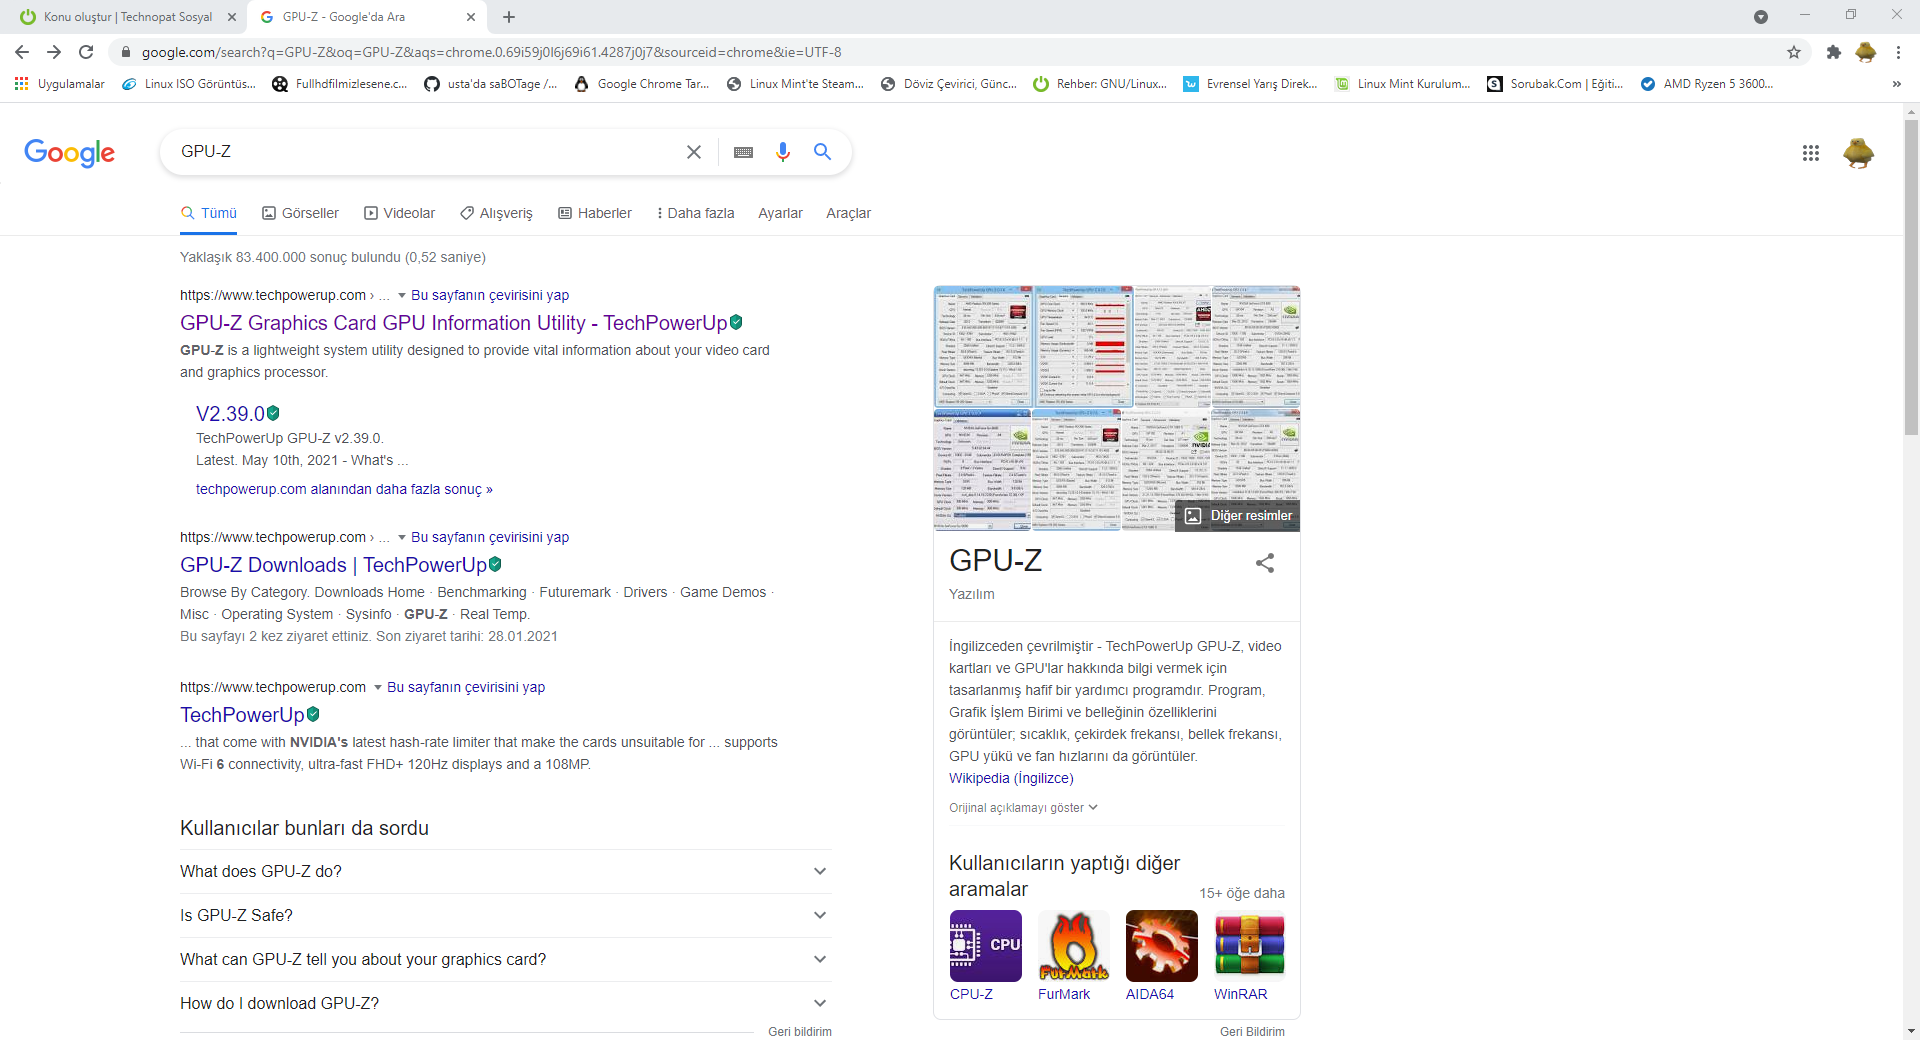1920x1040 pixels.
Task: Translate the GPU-Z Downloads result page
Action: [490, 537]
